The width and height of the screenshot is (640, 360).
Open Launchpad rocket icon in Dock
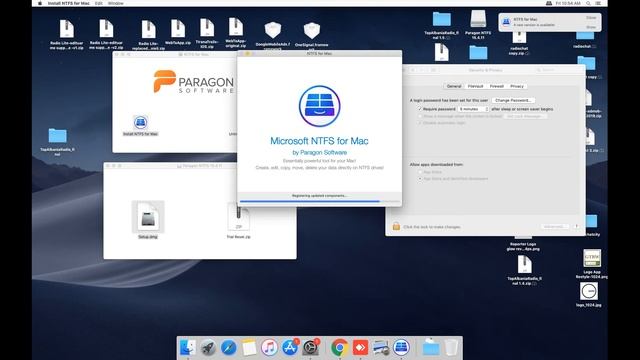point(208,348)
